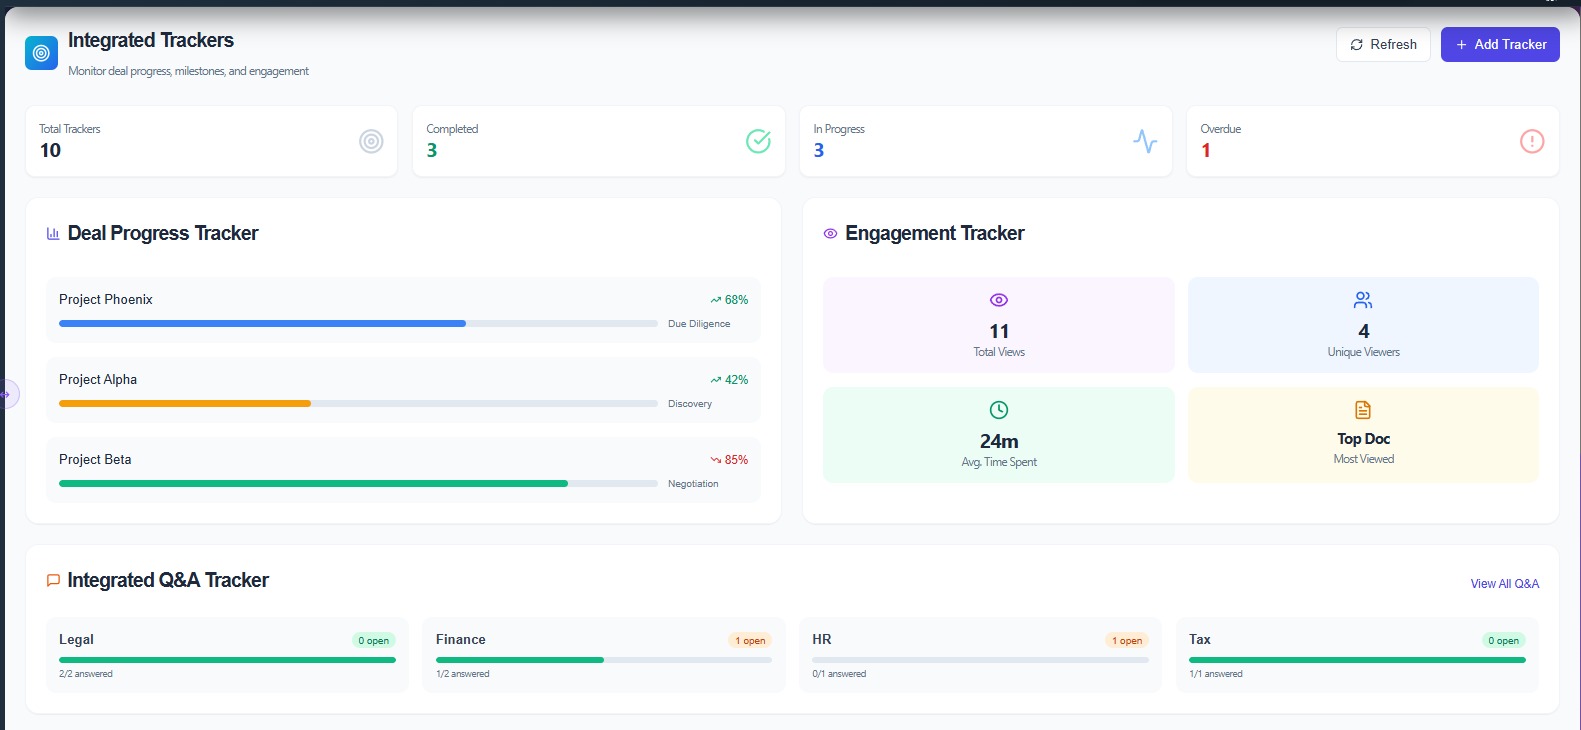The width and height of the screenshot is (1581, 730).
Task: Select the Project Beta deal row
Action: tap(403, 469)
